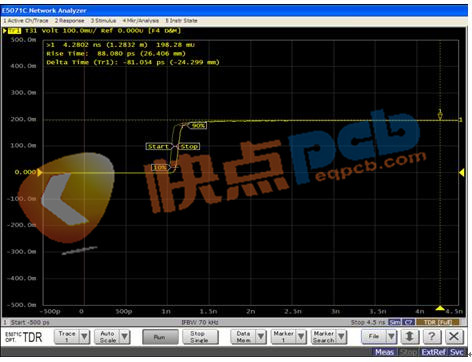Viewport: 472px width, 362px height.
Task: Click the left 0.000 reference level arrow
Action: pos(40,172)
